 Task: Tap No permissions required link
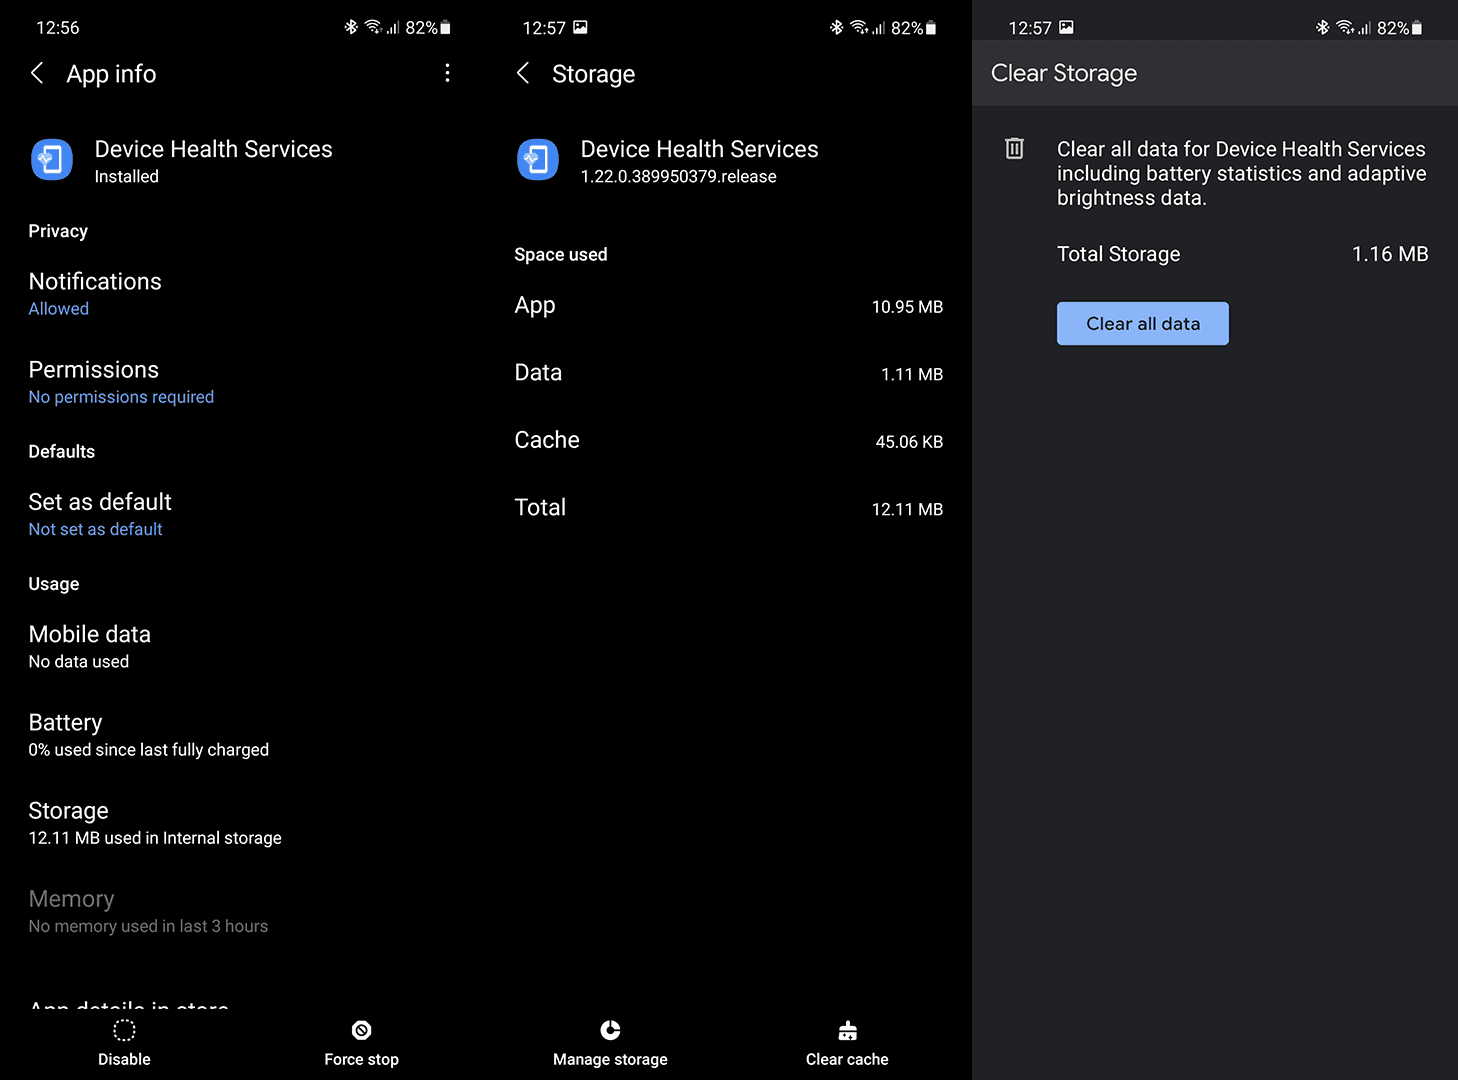coord(121,397)
